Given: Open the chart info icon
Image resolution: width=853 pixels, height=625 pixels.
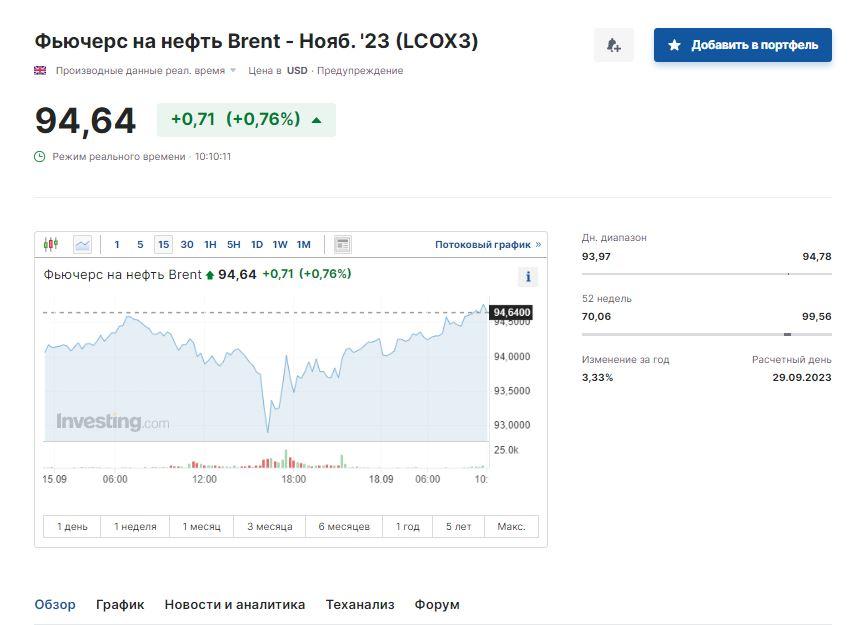Looking at the screenshot, I should click(528, 277).
